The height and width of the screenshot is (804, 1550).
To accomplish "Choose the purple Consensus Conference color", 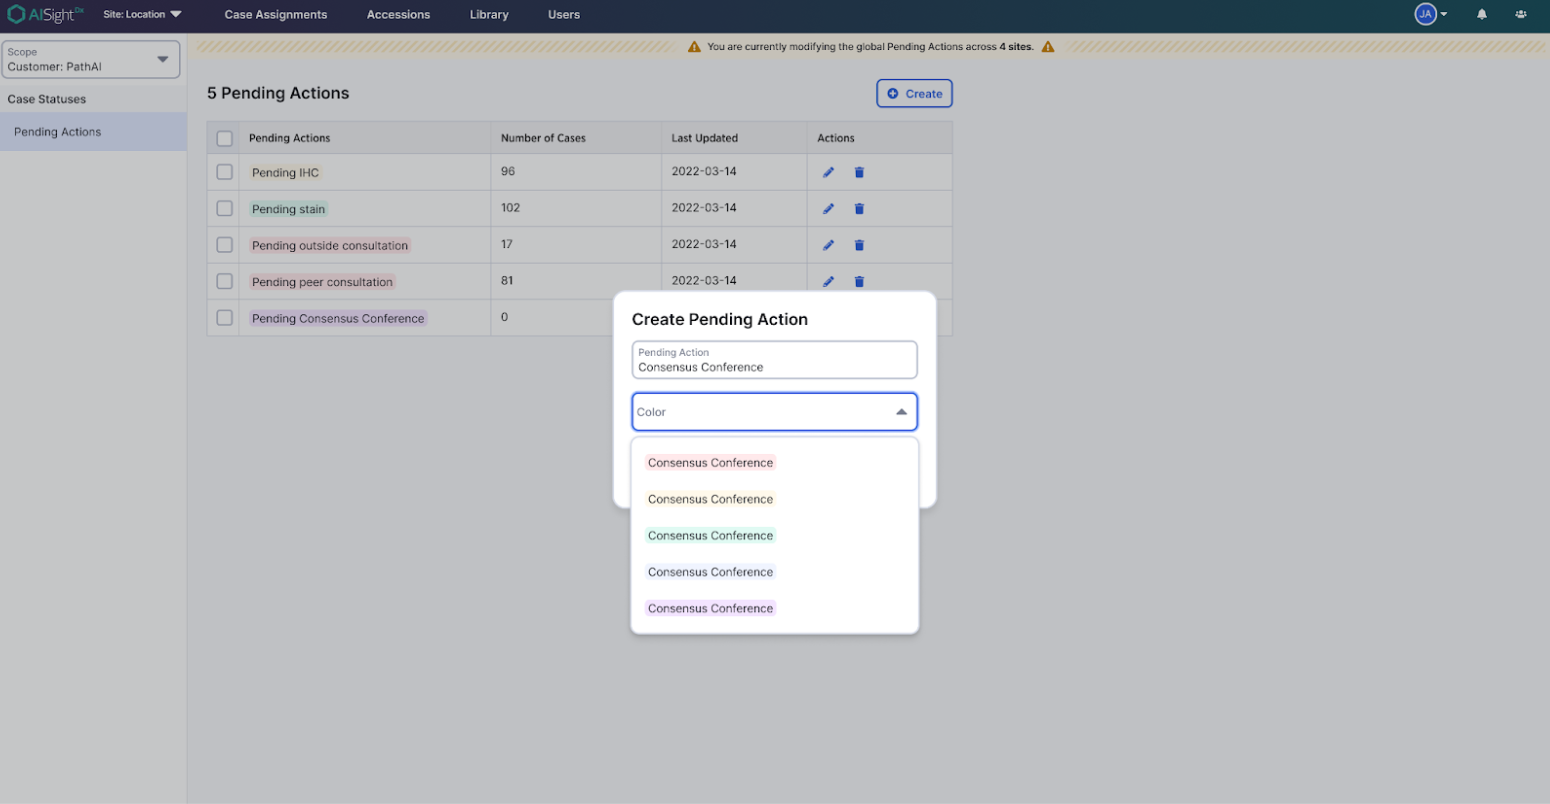I will 710,608.
